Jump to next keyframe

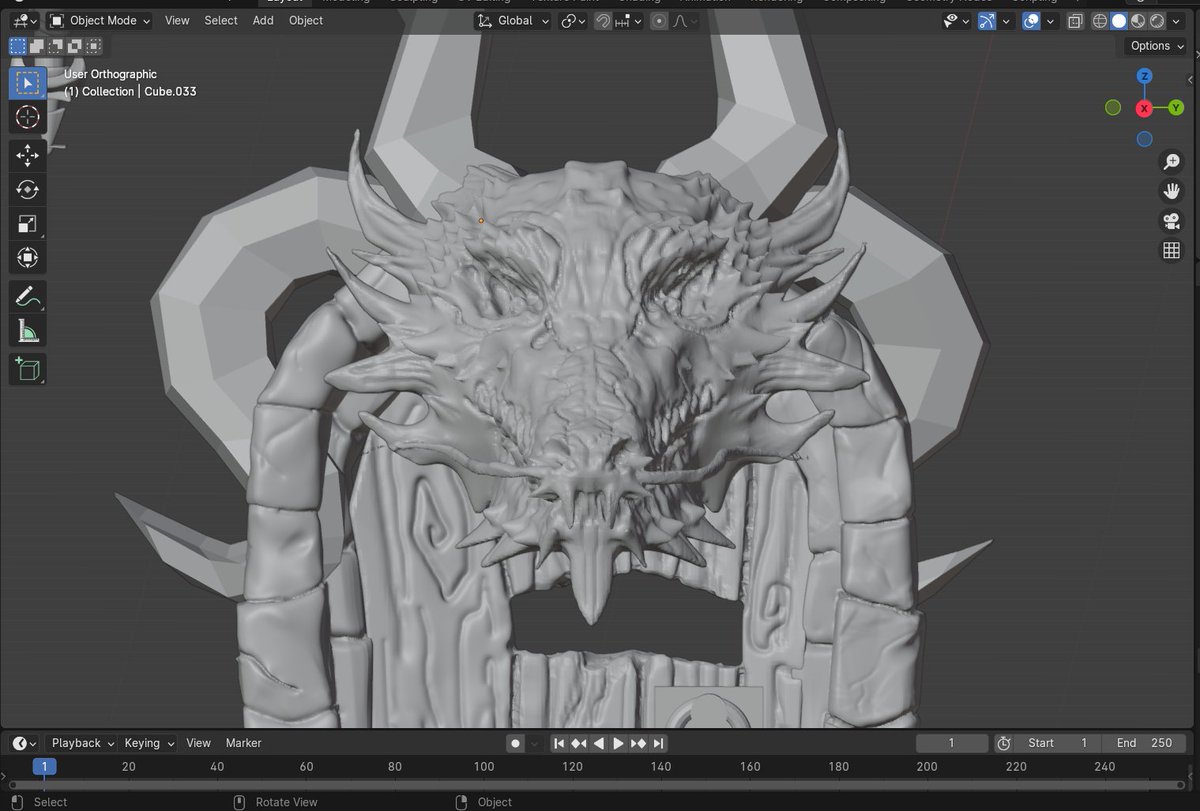pyautogui.click(x=639, y=743)
